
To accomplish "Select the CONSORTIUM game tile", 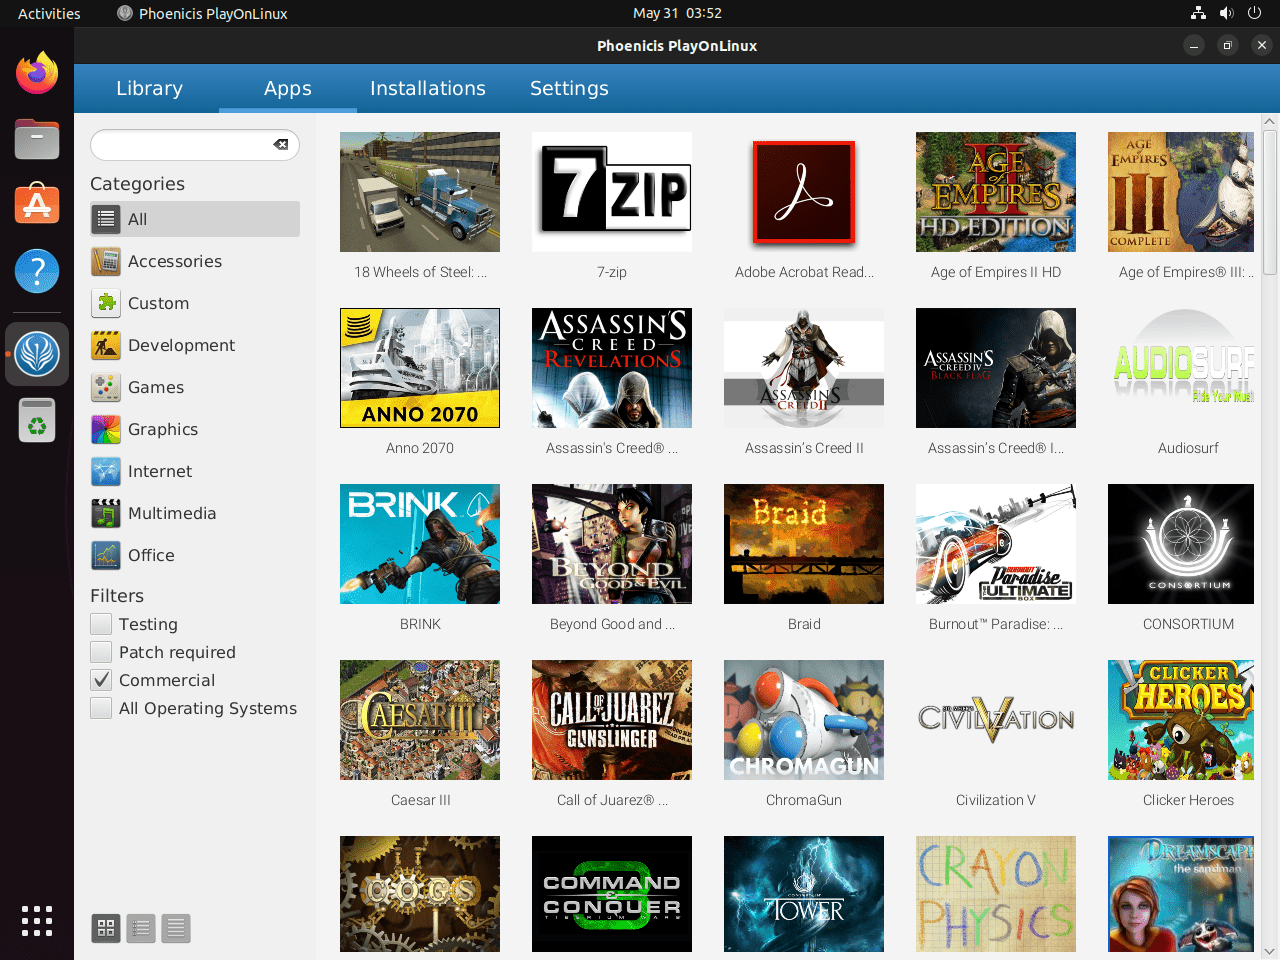I will [1181, 544].
